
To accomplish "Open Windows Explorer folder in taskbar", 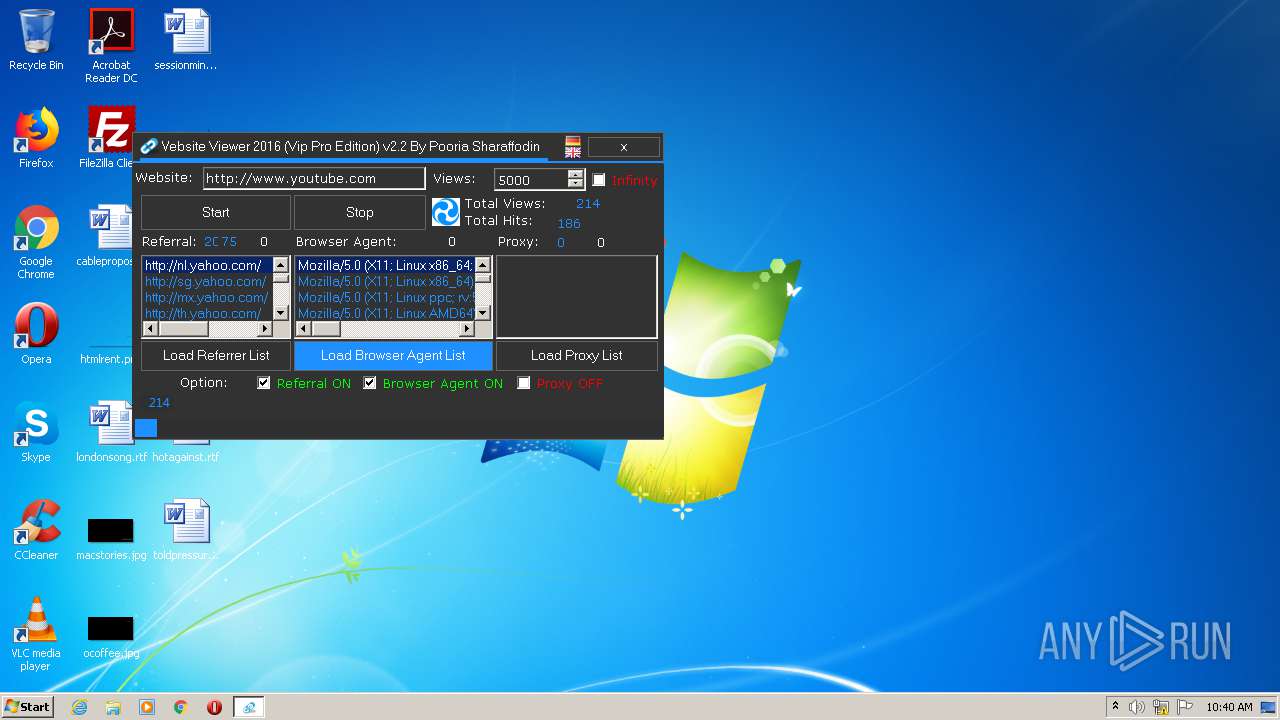I will point(113,707).
